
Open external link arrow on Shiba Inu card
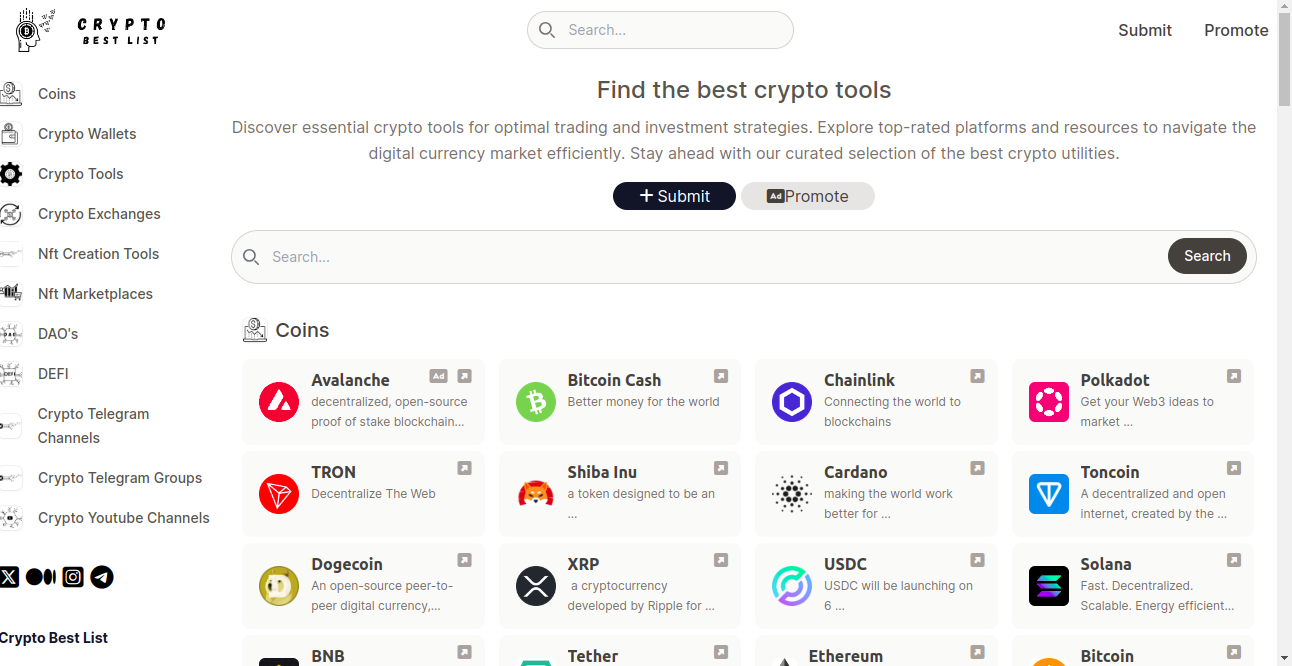(x=721, y=468)
